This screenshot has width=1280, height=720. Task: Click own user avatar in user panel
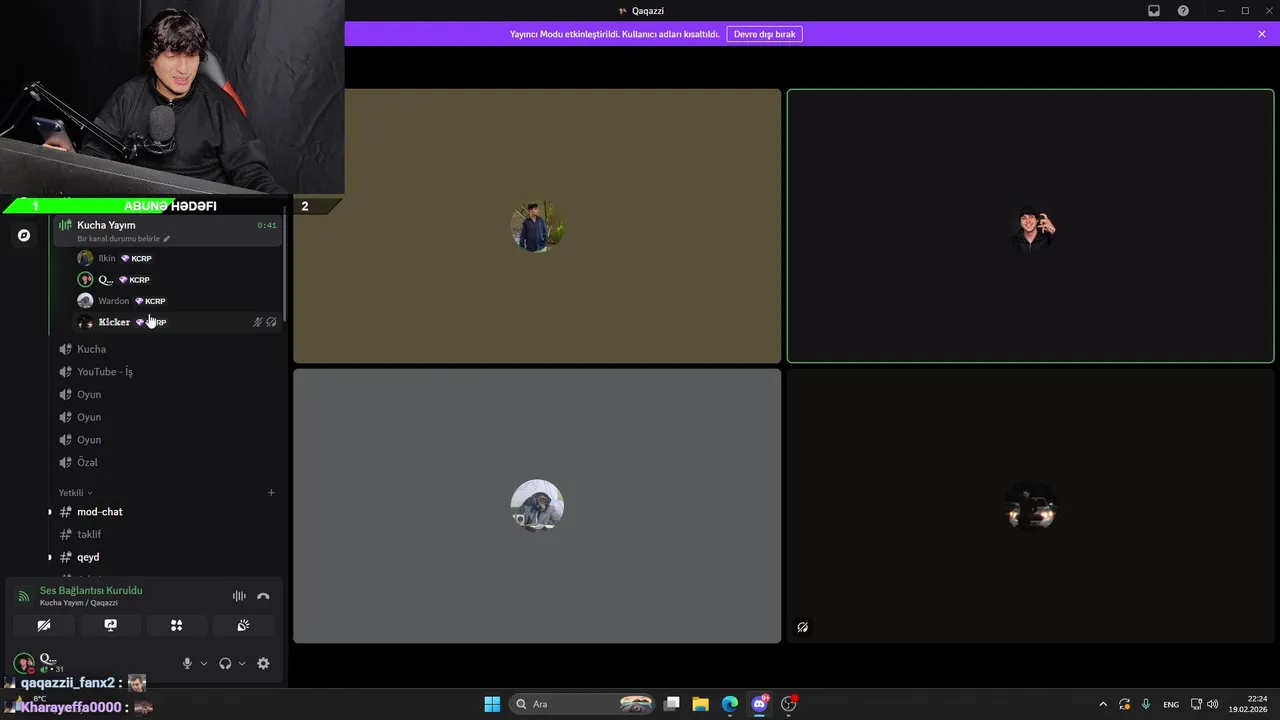click(x=24, y=663)
